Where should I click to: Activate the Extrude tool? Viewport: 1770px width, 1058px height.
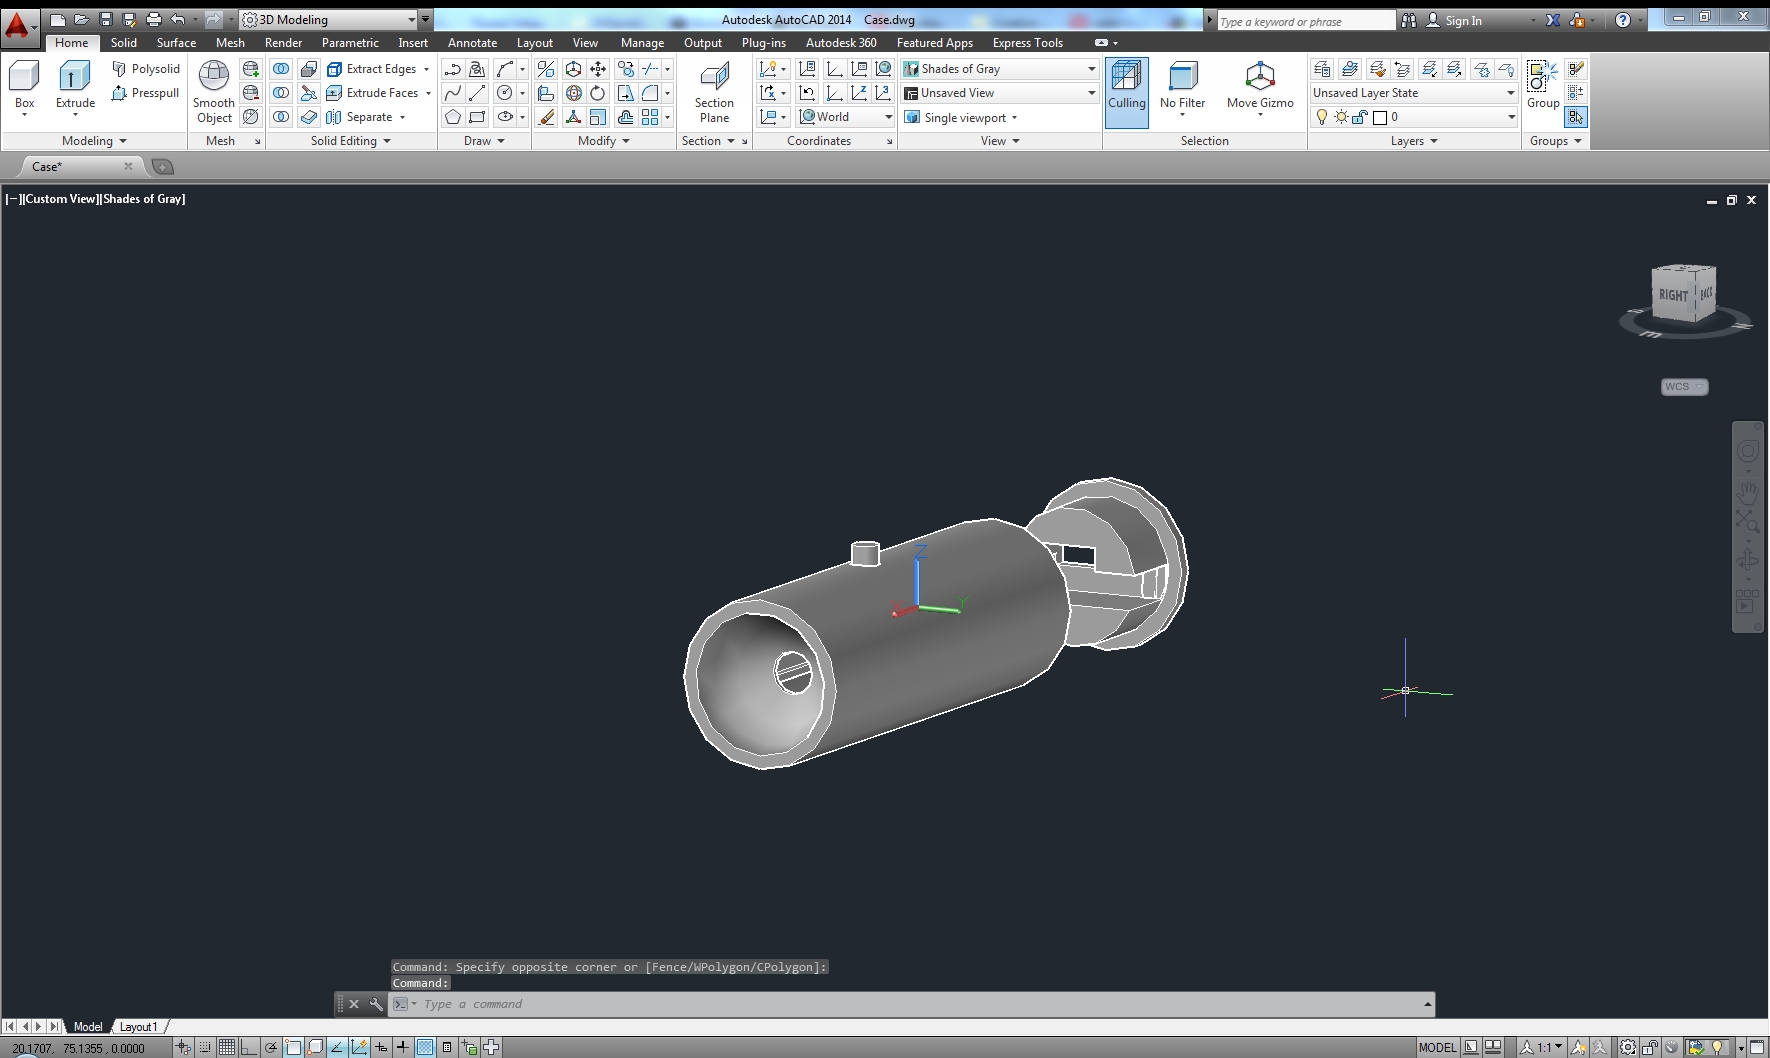(x=75, y=87)
